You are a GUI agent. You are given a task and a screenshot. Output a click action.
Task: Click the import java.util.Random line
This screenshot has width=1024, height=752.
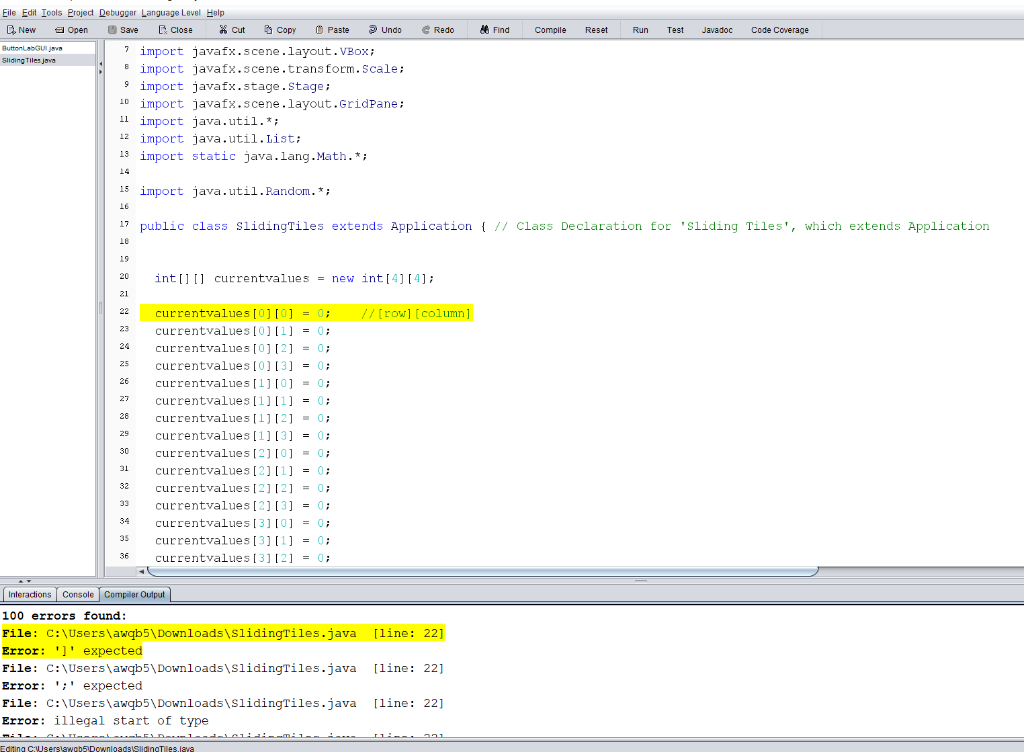click(x=234, y=191)
